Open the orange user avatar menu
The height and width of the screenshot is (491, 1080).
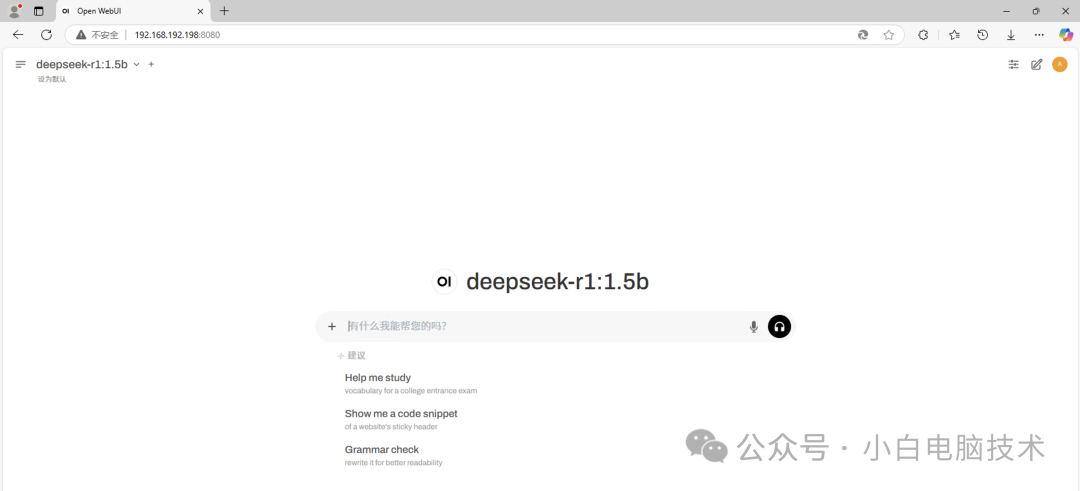[1060, 64]
